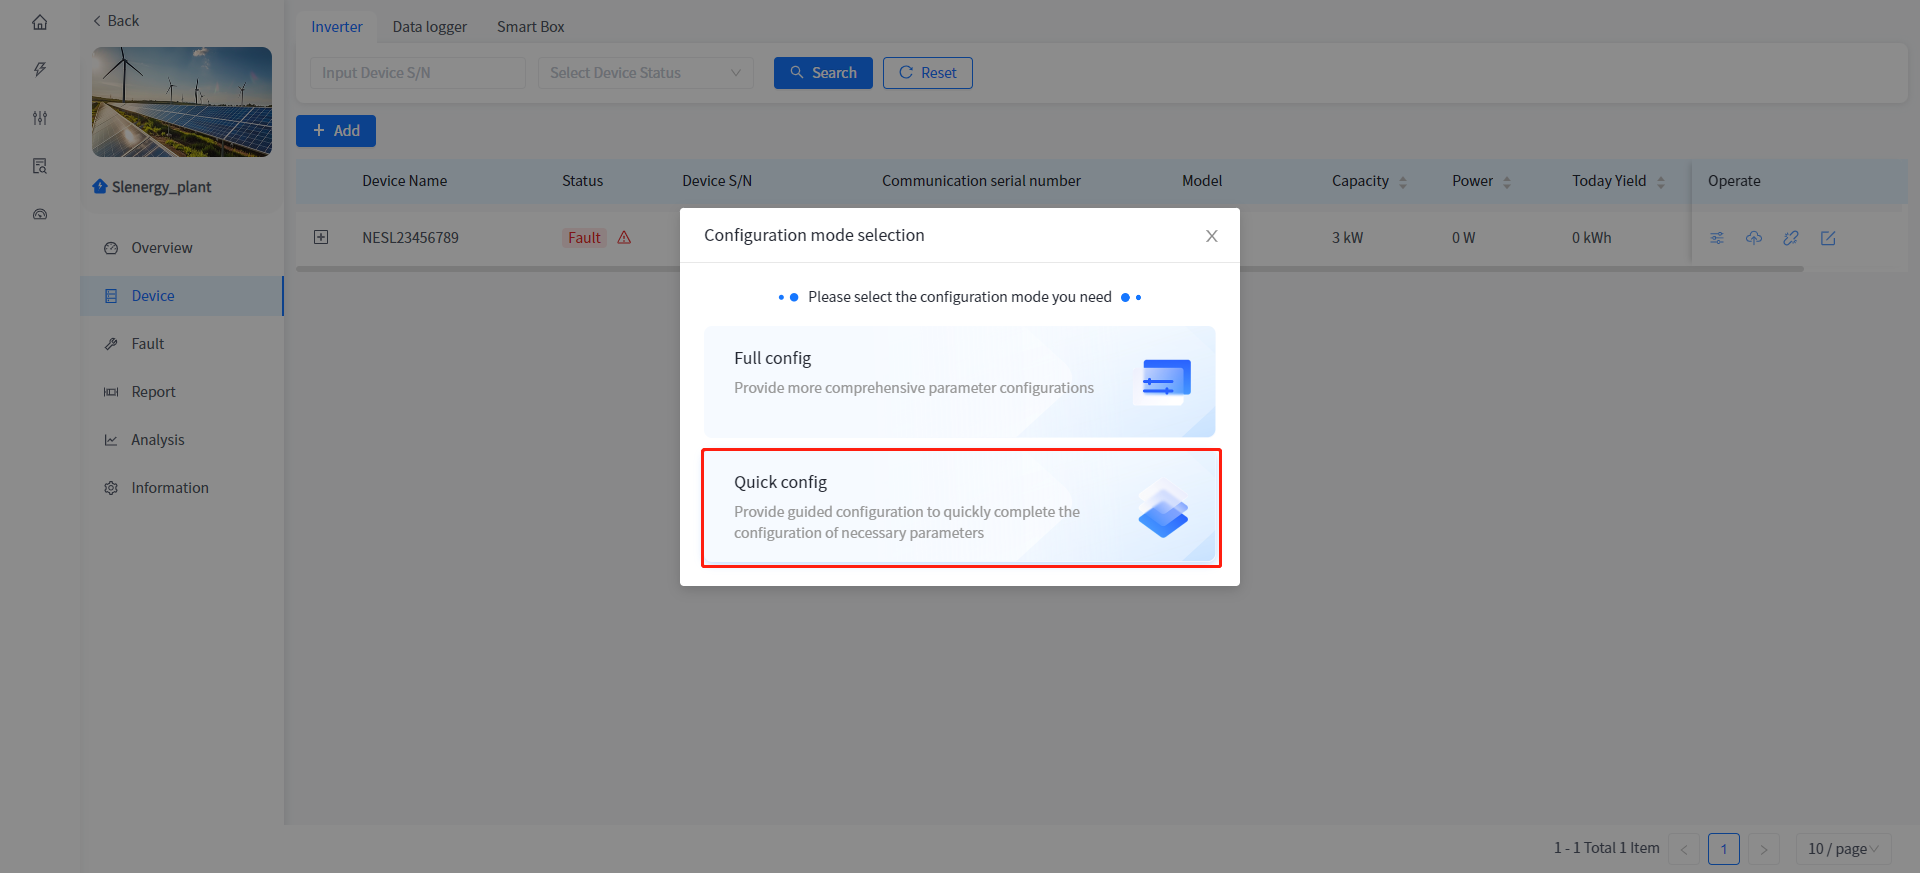This screenshot has width=1920, height=873.
Task: Open the lightning bolt power section
Action: [40, 69]
